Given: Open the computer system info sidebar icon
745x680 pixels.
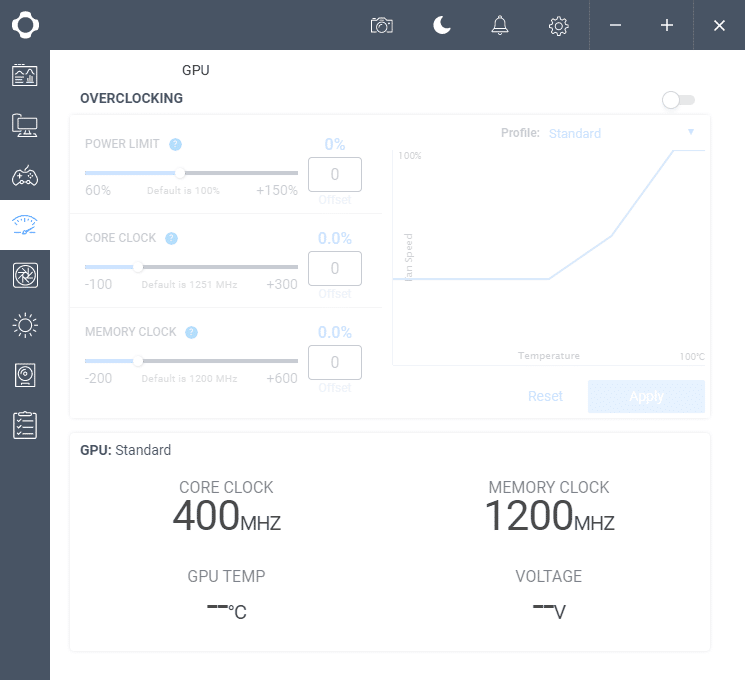Looking at the screenshot, I should point(24,125).
